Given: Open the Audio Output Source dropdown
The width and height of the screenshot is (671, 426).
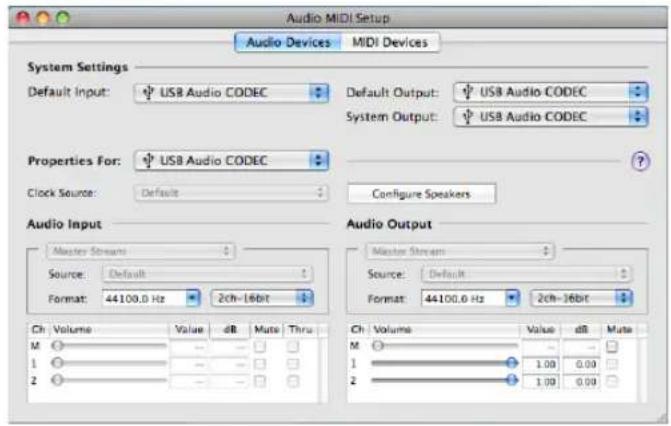Looking at the screenshot, I should click(x=526, y=274).
